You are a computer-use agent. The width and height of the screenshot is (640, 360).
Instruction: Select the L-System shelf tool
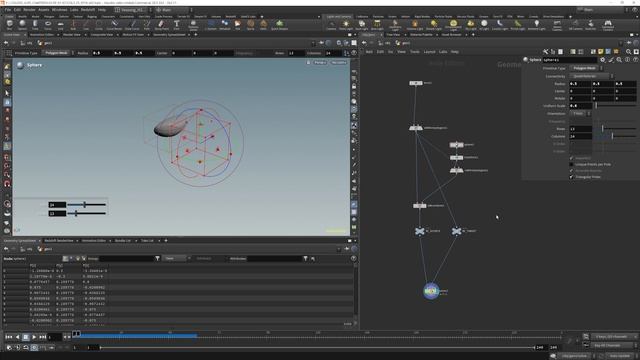pos(211,25)
